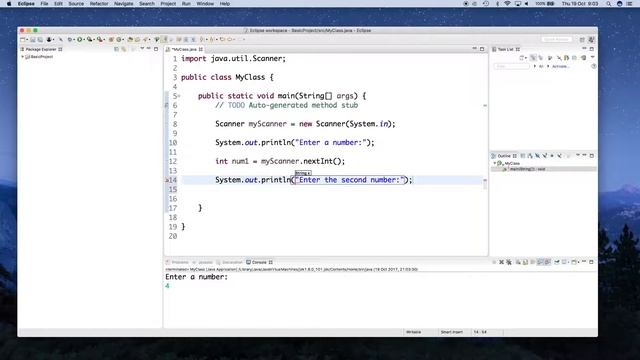The height and width of the screenshot is (360, 640).
Task: Switch to the Task List tab
Action: pos(506,49)
